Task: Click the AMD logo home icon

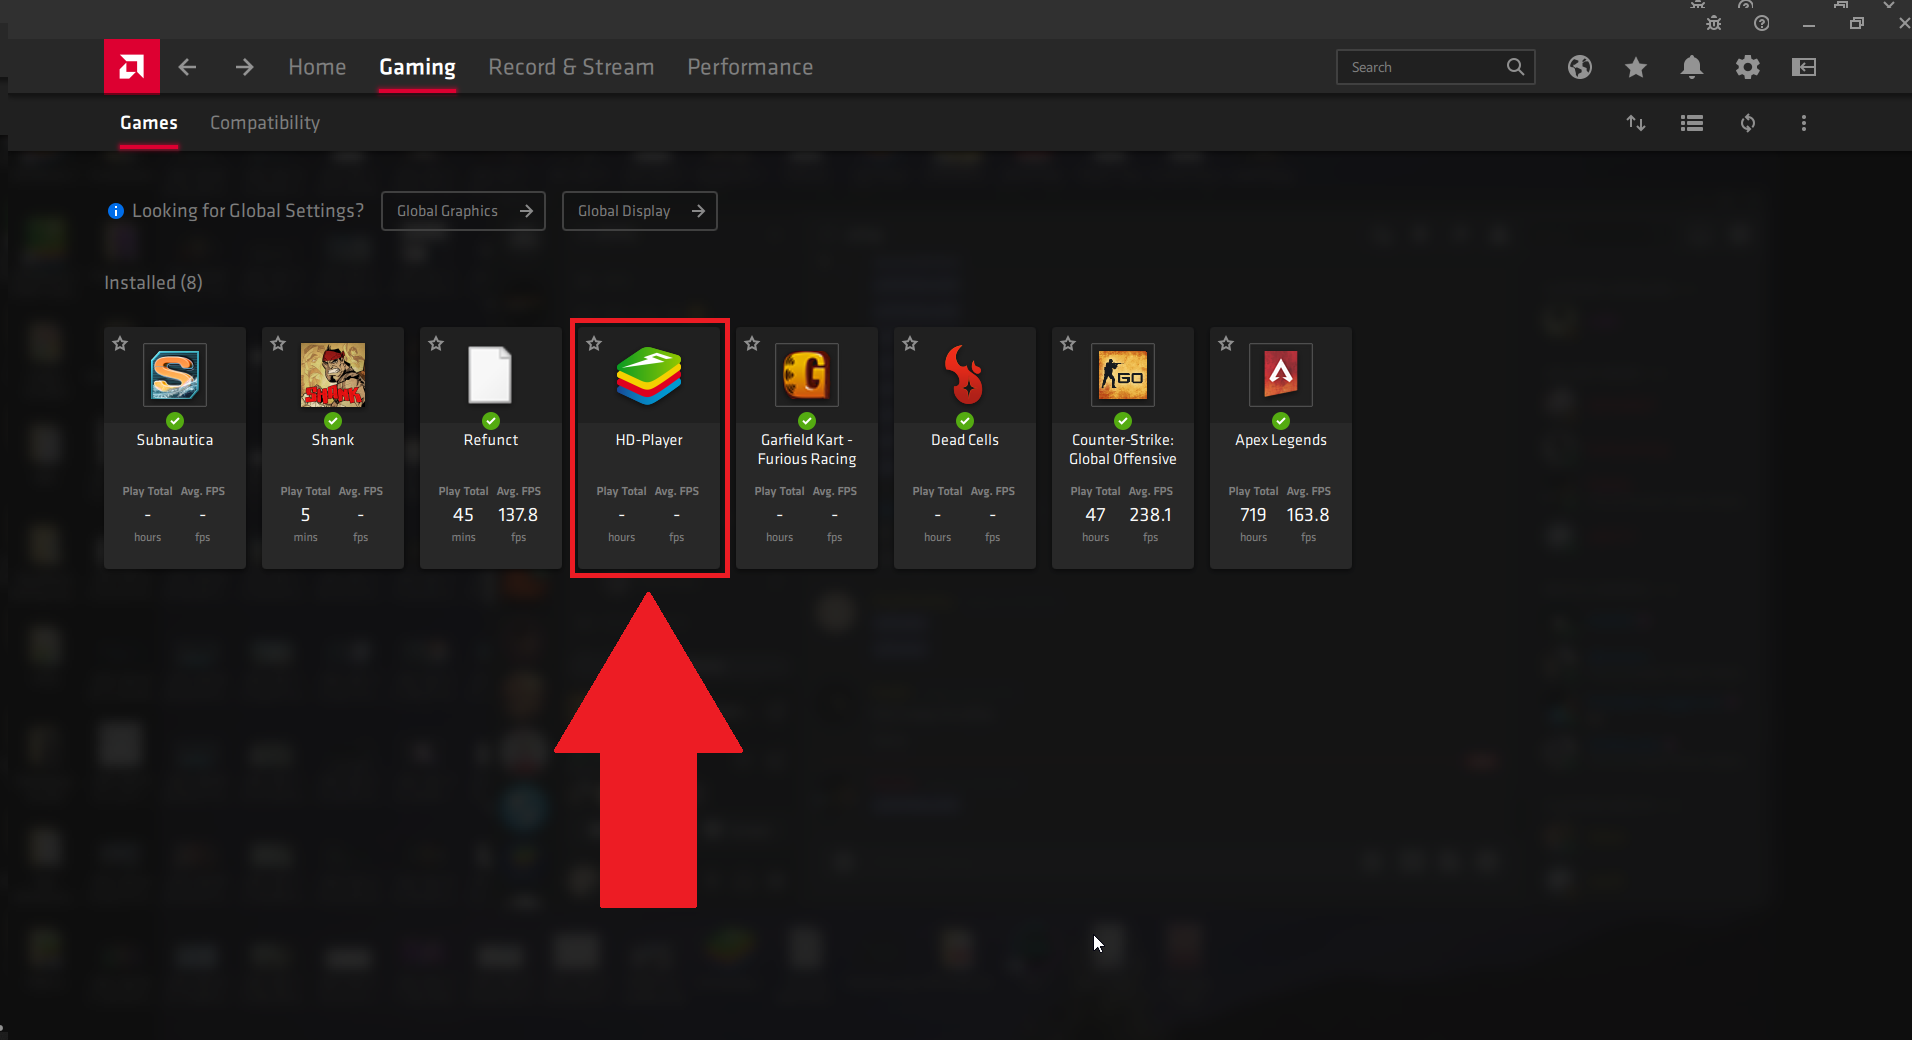Action: 132,67
